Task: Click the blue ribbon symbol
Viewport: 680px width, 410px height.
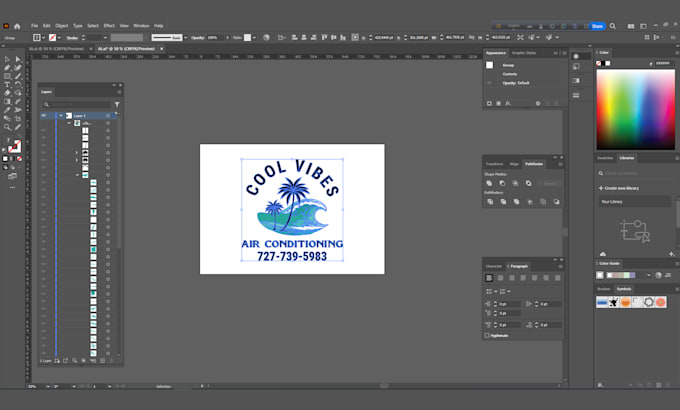Action: pos(602,302)
